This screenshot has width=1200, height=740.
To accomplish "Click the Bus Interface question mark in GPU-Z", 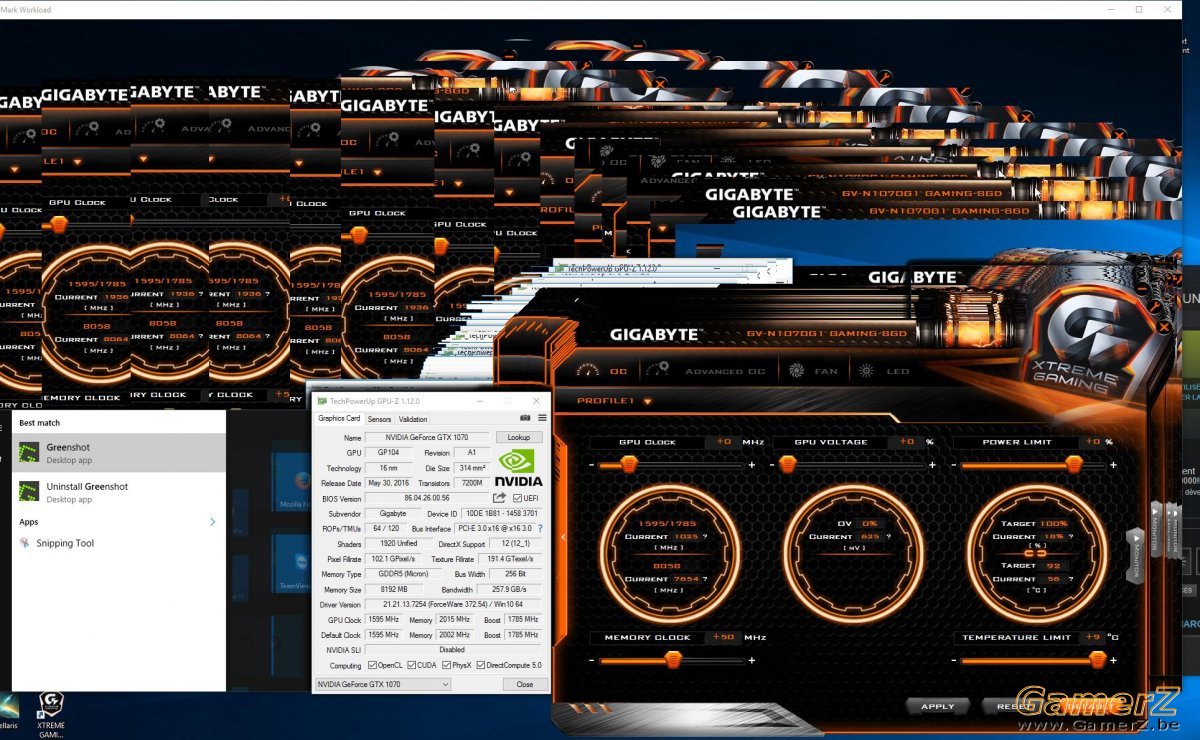I will coord(541,528).
